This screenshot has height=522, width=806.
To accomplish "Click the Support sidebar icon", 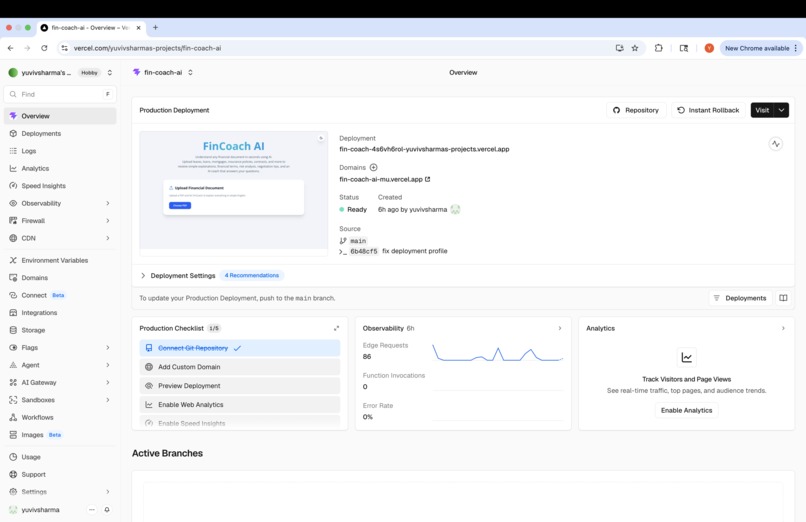I will (x=13, y=475).
